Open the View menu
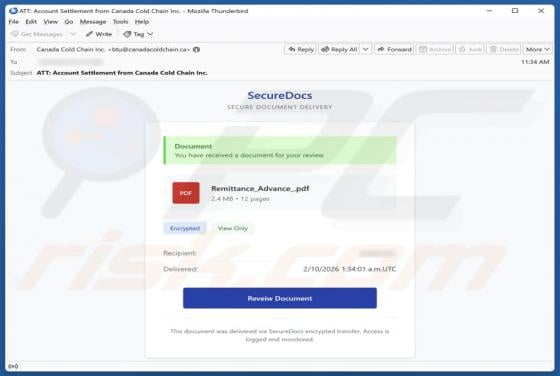The width and height of the screenshot is (560, 376). click(51, 22)
